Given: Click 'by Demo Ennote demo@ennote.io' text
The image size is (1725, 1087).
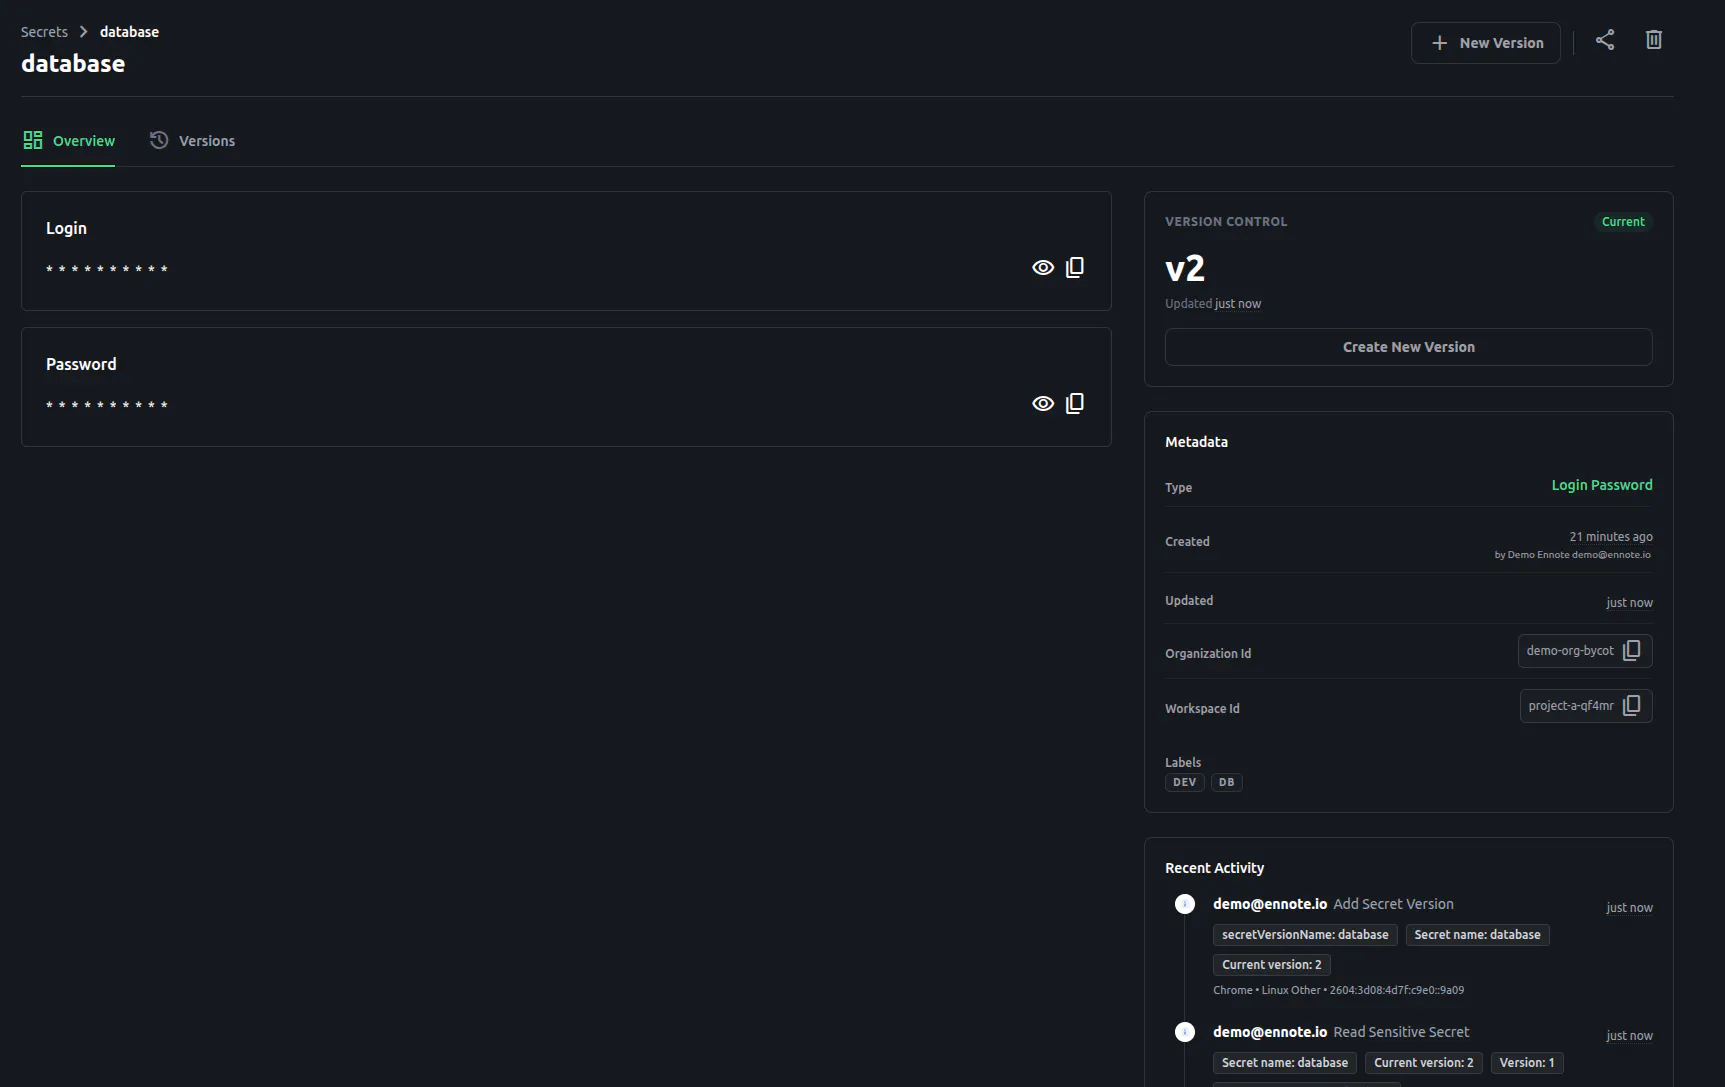Looking at the screenshot, I should (1573, 555).
